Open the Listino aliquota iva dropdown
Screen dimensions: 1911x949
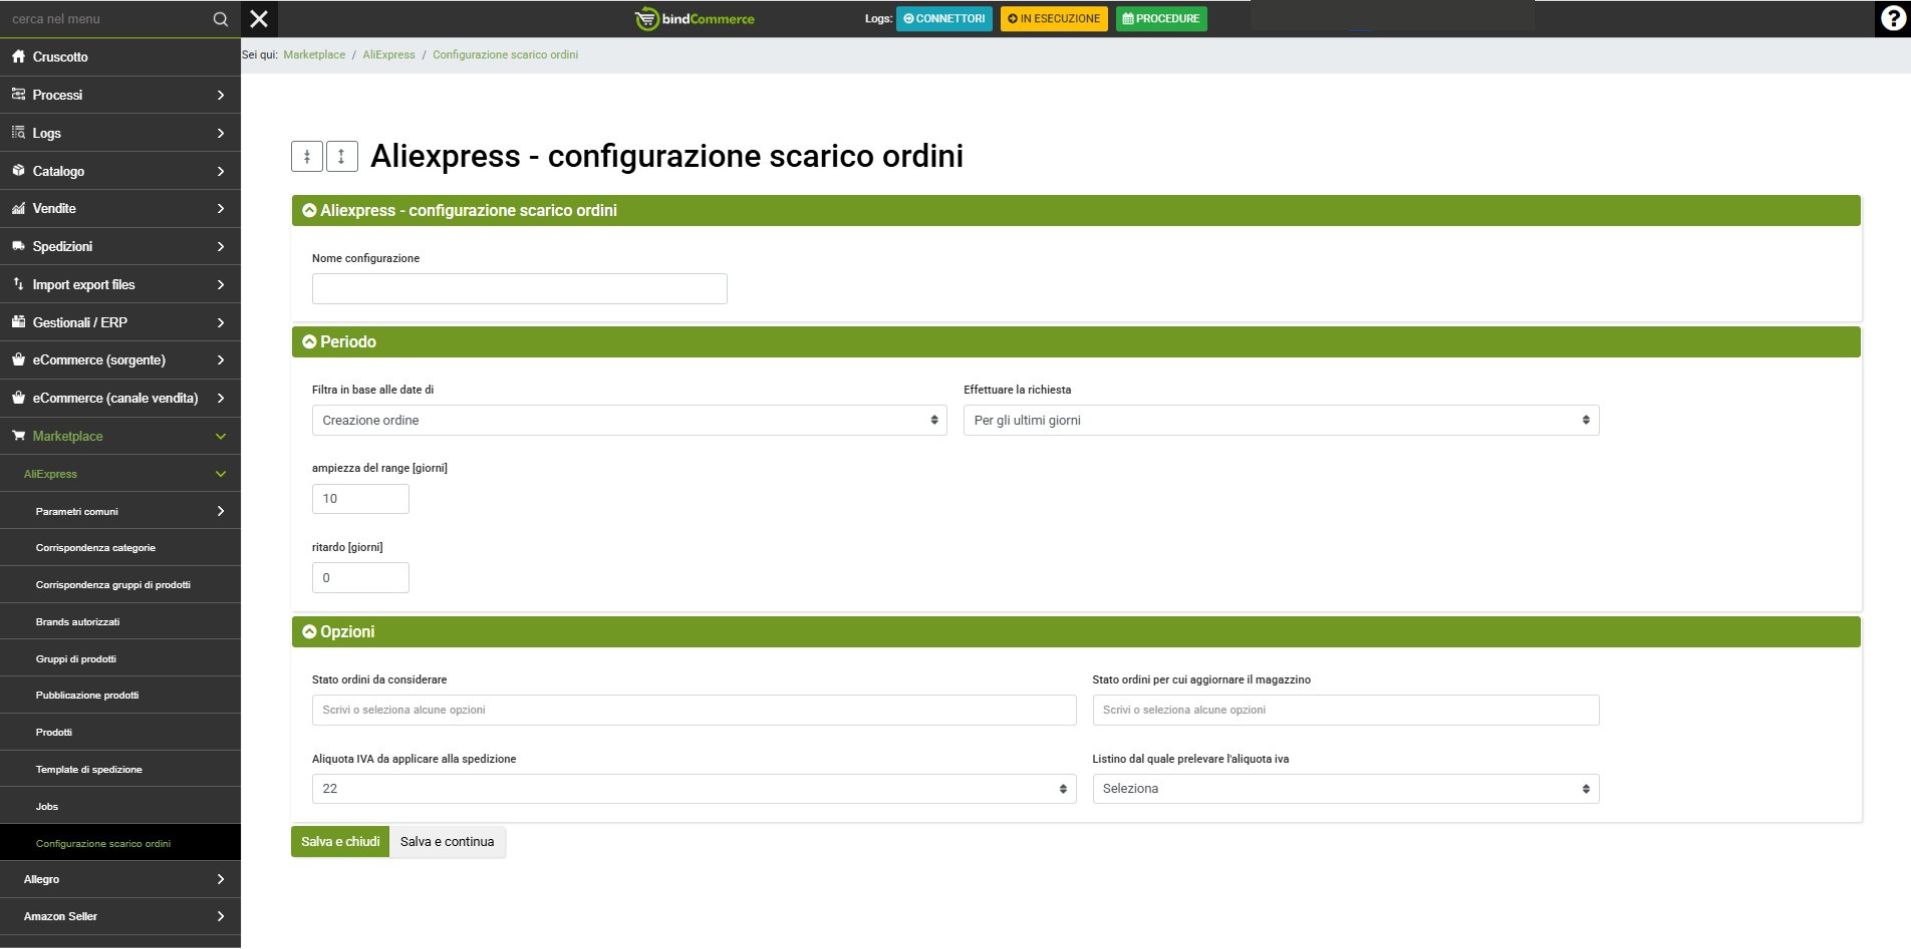pos(1345,789)
